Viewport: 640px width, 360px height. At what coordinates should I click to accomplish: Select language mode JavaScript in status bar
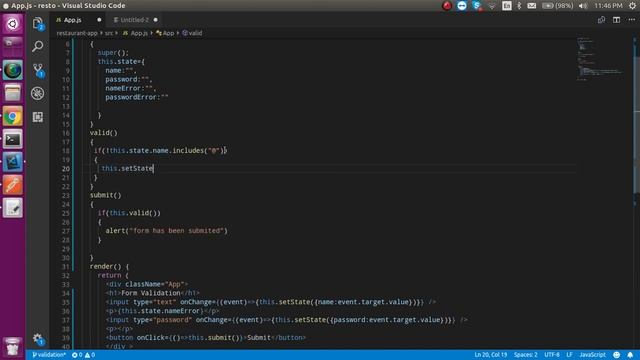(x=592, y=355)
